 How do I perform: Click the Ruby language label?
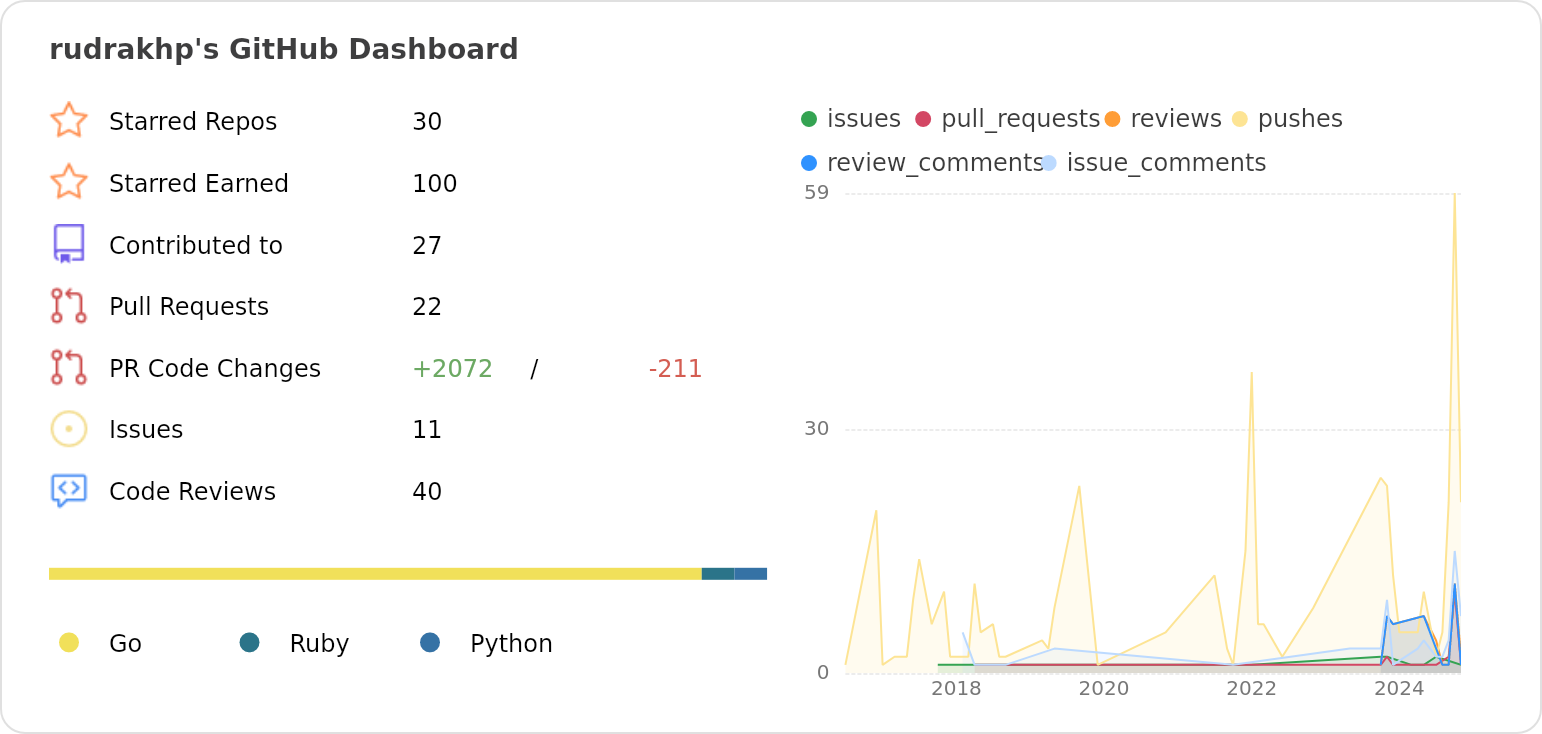coord(319,644)
